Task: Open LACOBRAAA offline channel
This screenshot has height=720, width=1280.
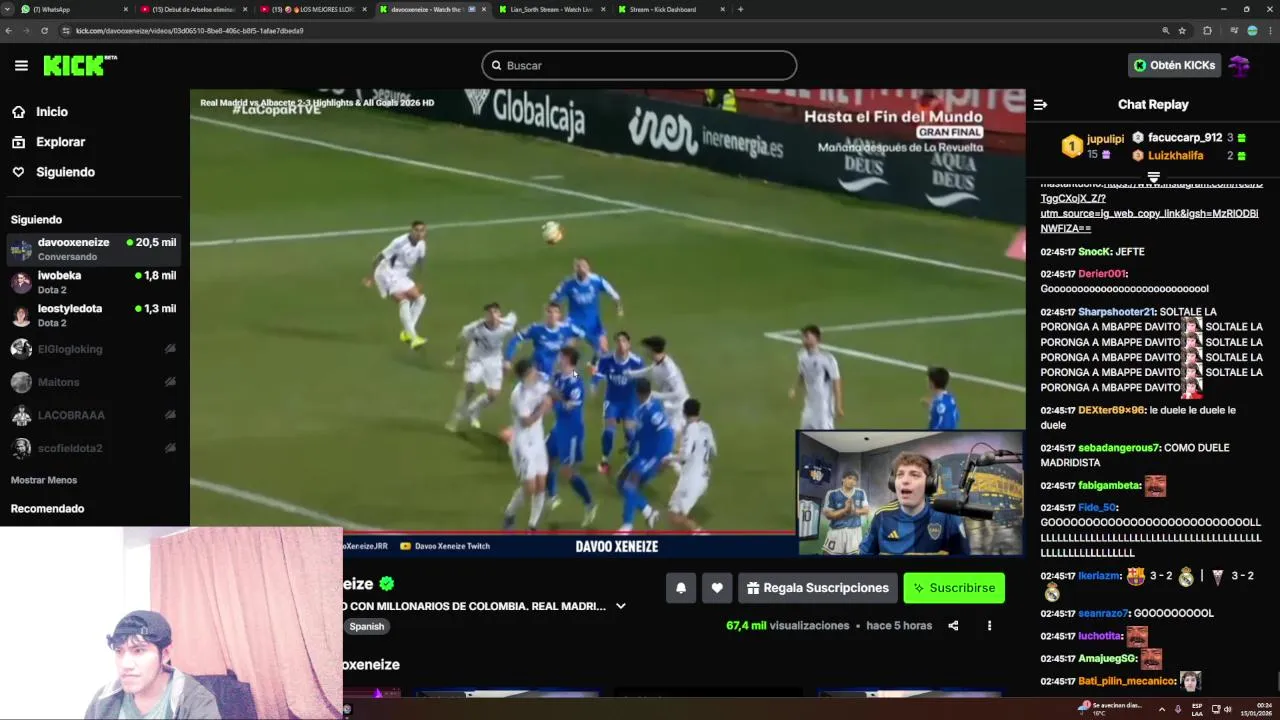Action: click(93, 415)
